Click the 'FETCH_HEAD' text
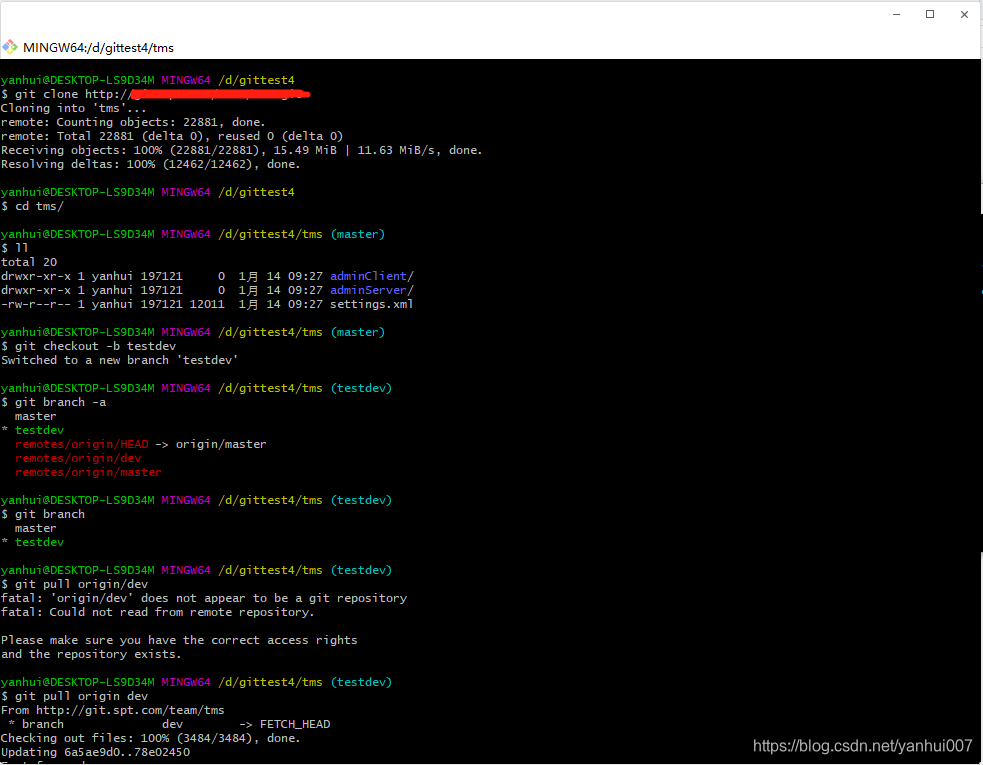This screenshot has height=765, width=983. point(295,724)
